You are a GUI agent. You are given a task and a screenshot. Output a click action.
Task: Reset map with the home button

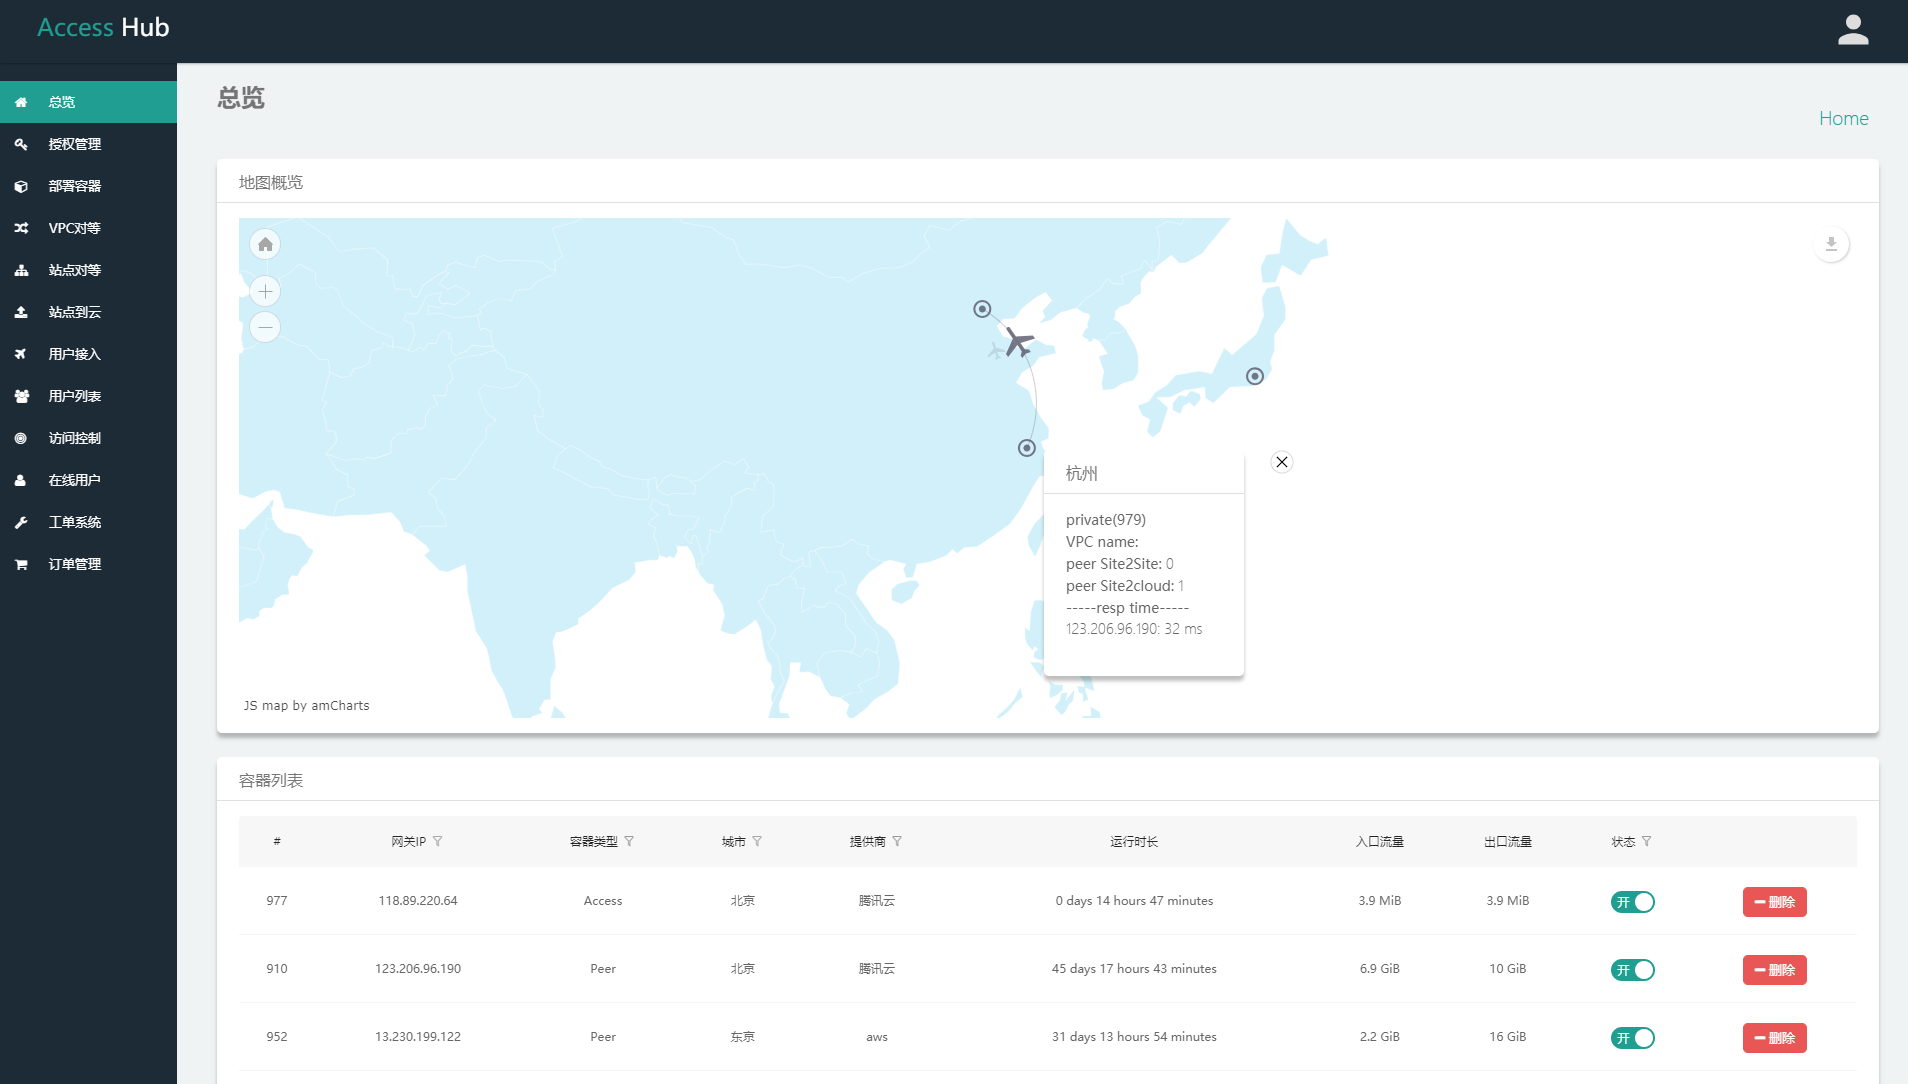[265, 244]
